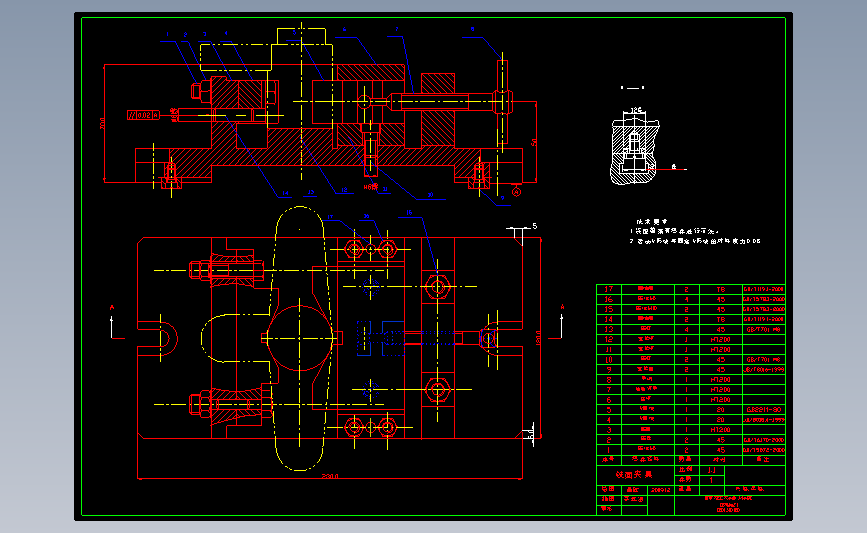
Task: Click the technical requirements heading
Action: (x=652, y=221)
